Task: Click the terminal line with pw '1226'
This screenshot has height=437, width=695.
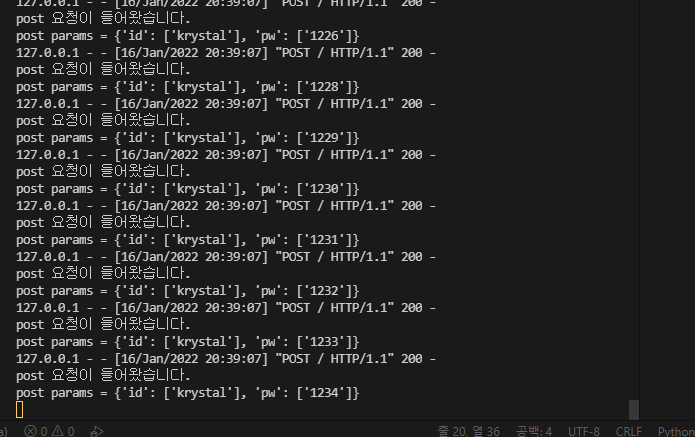Action: click(187, 36)
